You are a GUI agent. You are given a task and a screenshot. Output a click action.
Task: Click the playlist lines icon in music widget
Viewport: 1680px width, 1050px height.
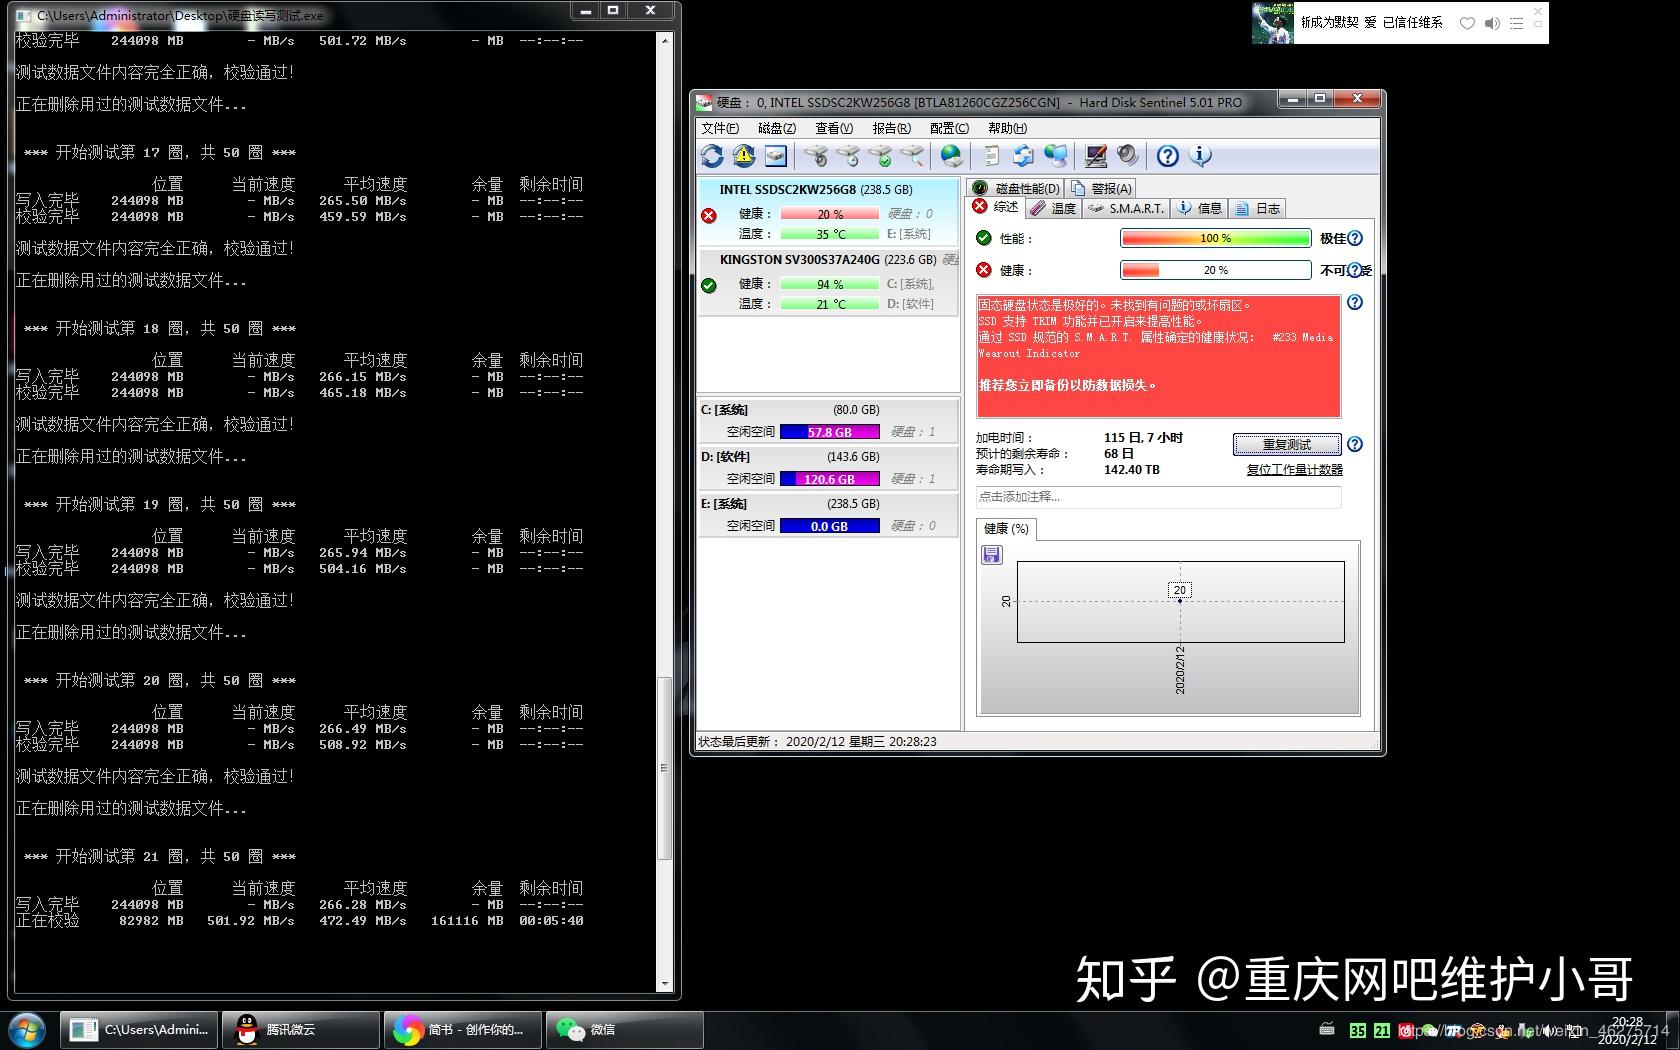tap(1516, 23)
